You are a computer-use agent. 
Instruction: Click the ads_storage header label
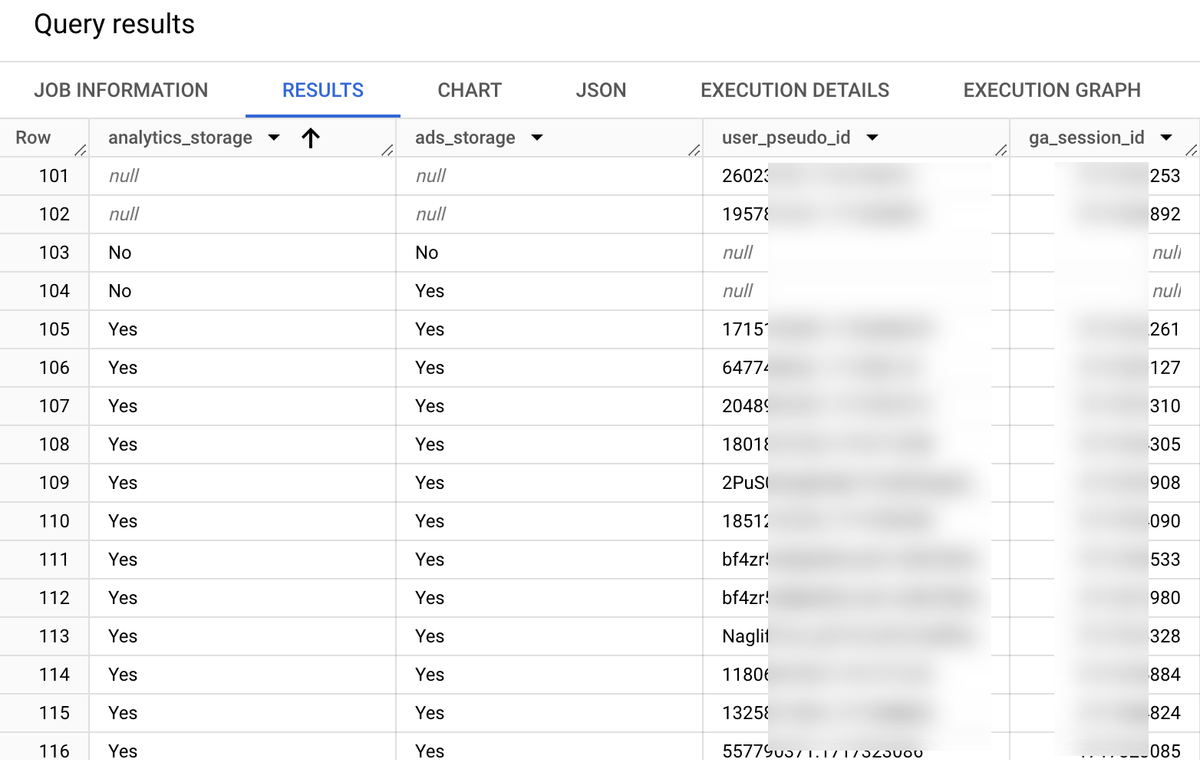pos(463,138)
